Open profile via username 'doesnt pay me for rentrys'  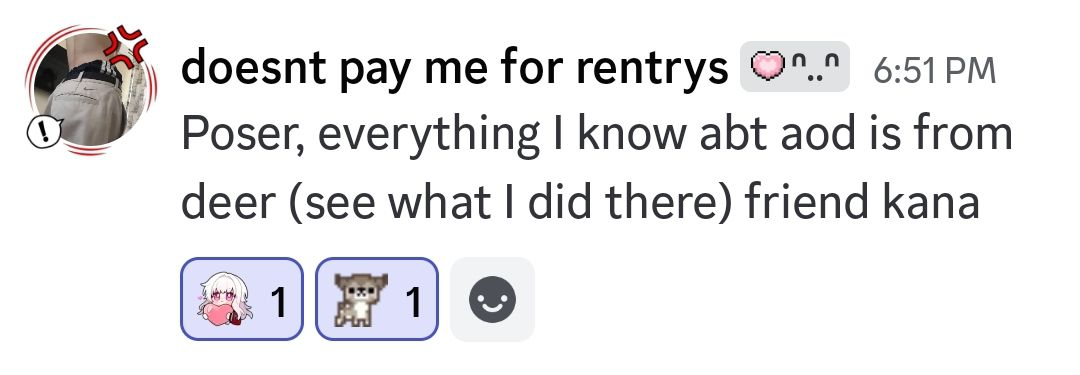454,70
